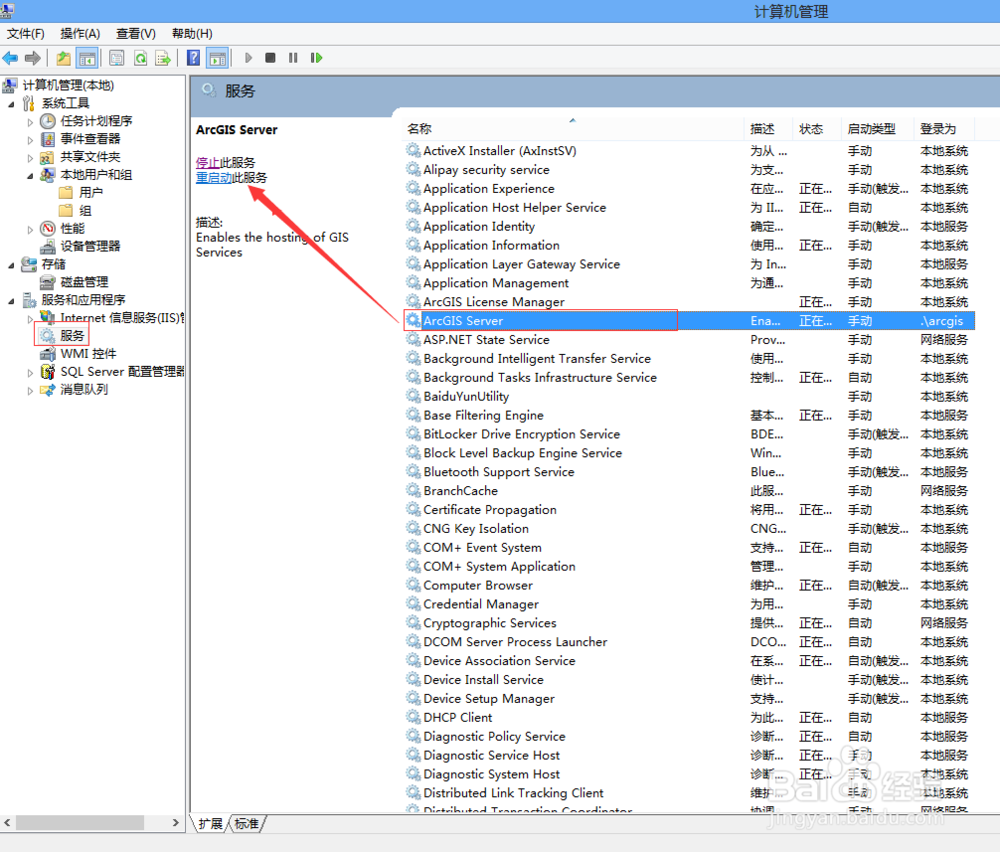Collapse the 服务和应用程序 tree node
The width and height of the screenshot is (1000, 852).
[x=11, y=301]
